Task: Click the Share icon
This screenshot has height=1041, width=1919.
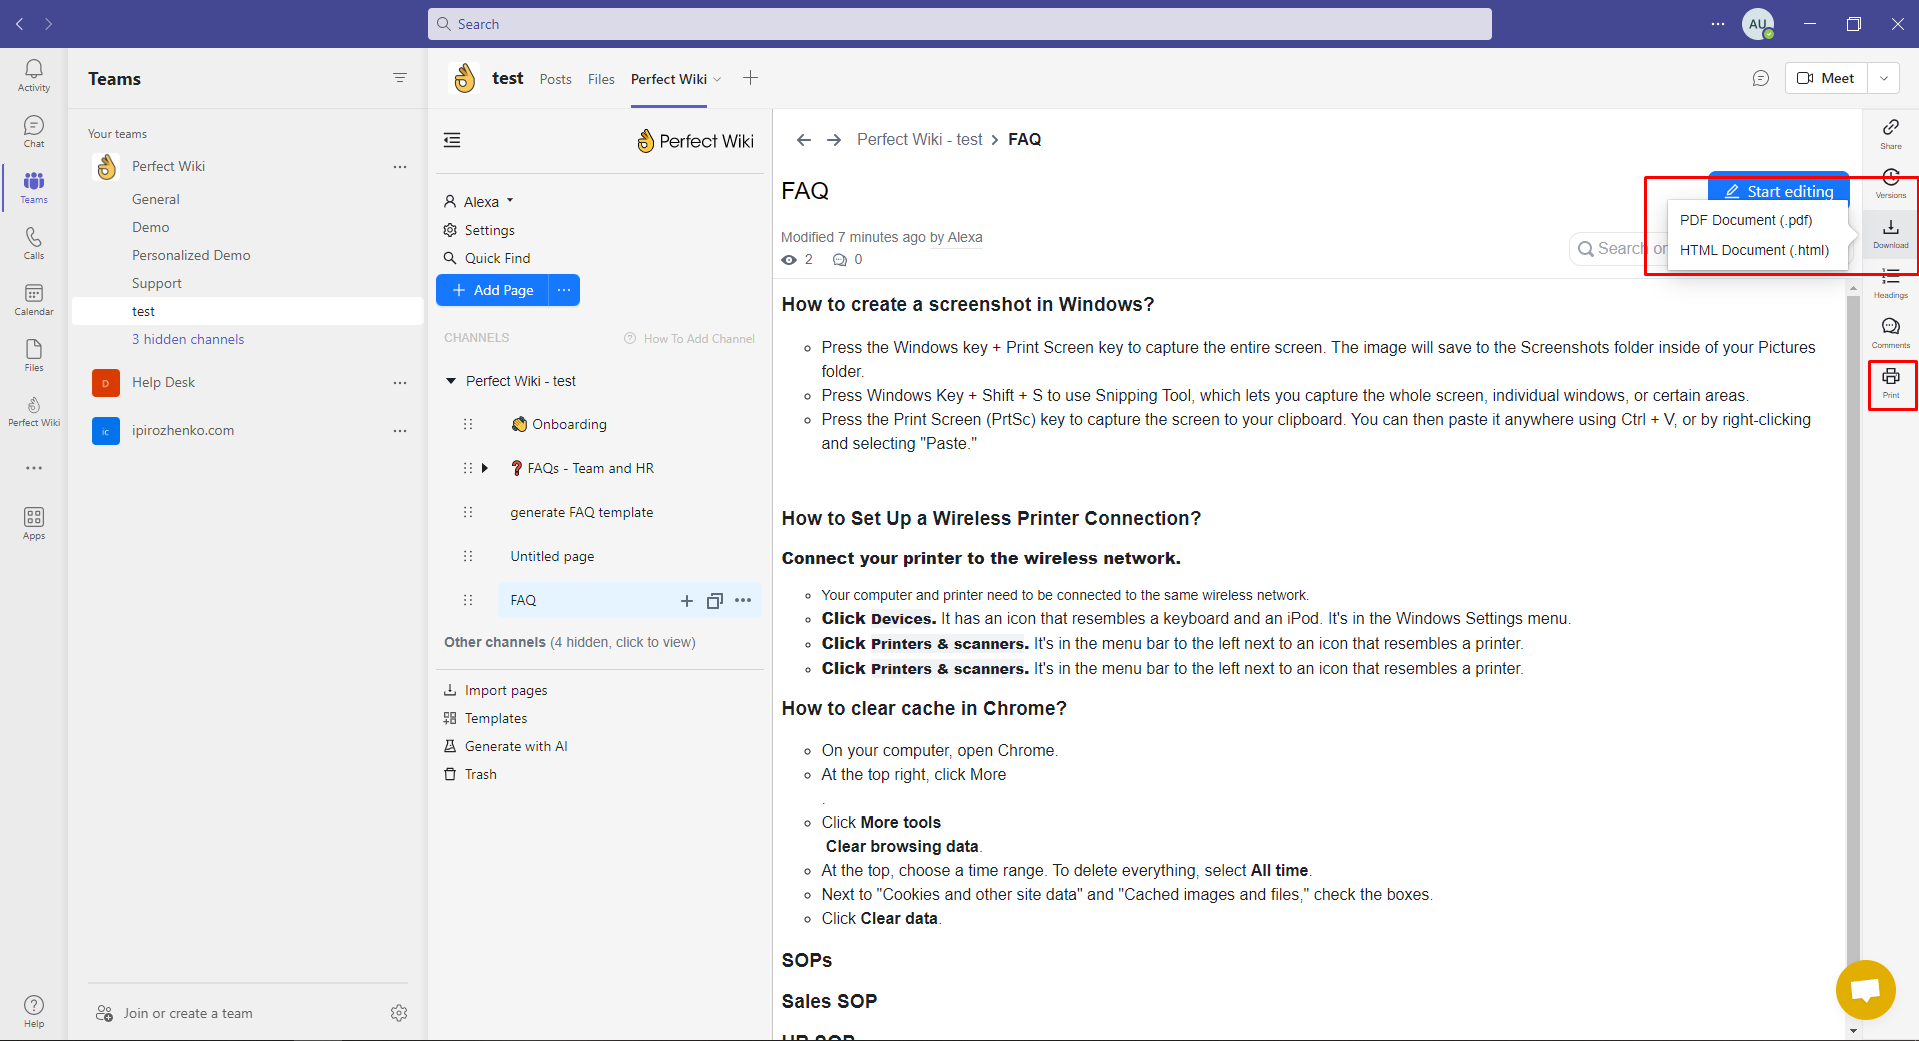Action: [1890, 132]
